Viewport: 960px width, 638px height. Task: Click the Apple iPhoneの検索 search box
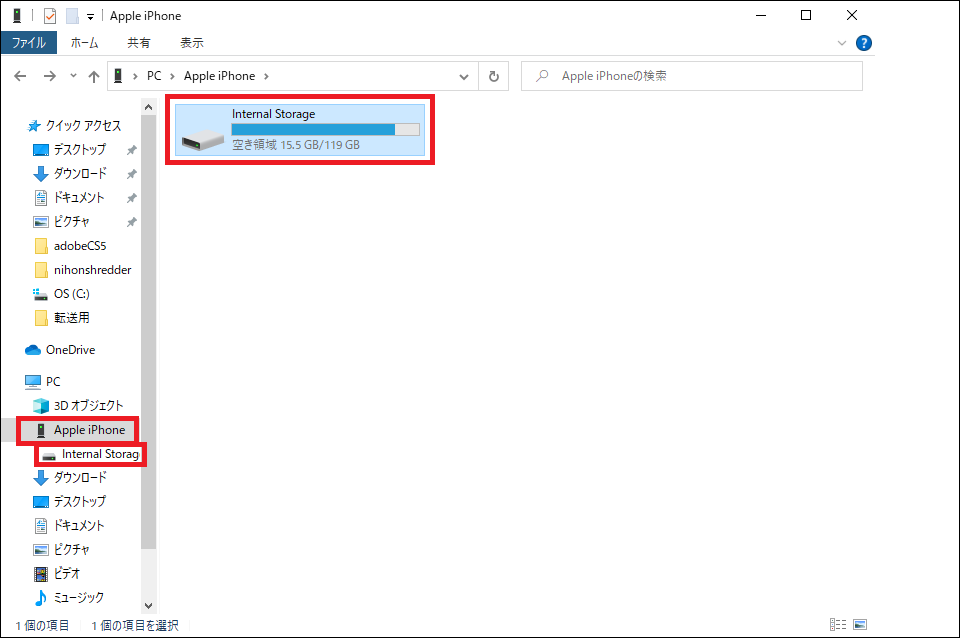pos(692,76)
